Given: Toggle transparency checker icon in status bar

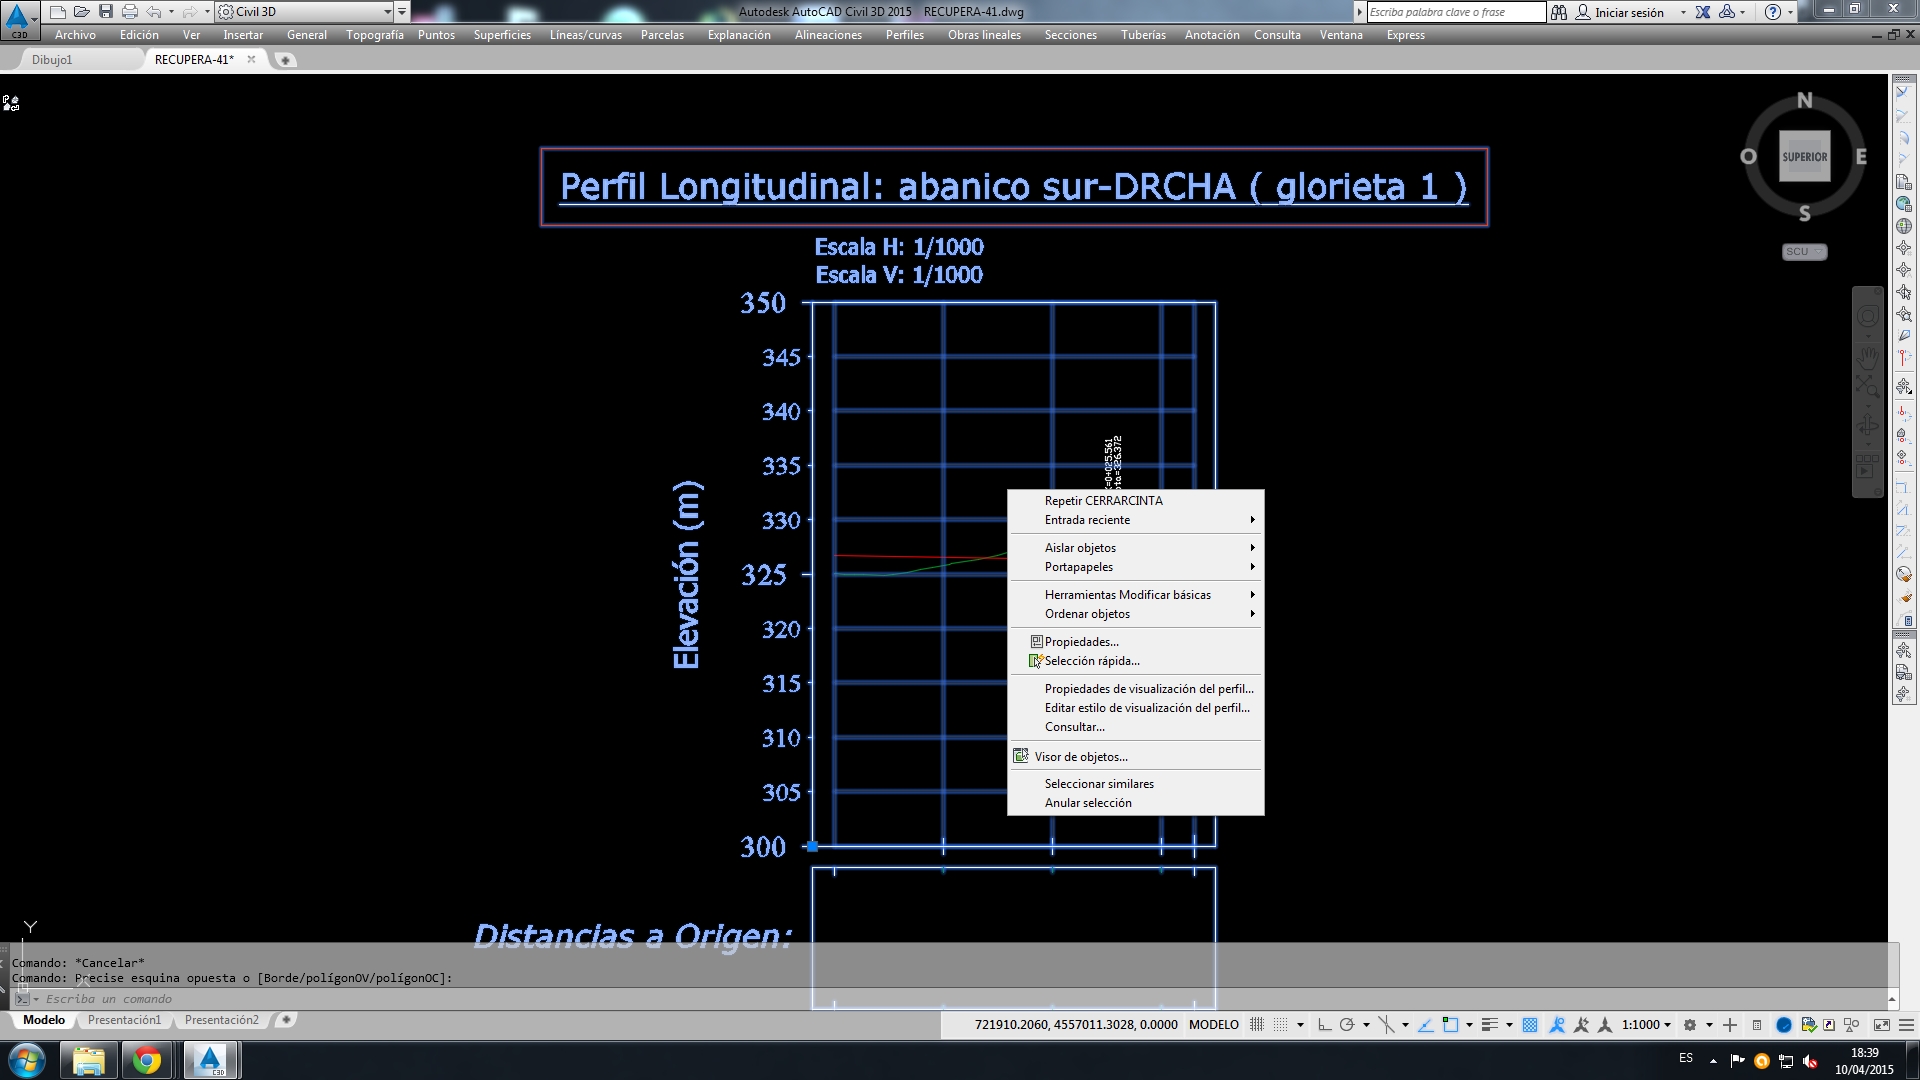Looking at the screenshot, I should pos(1530,1025).
